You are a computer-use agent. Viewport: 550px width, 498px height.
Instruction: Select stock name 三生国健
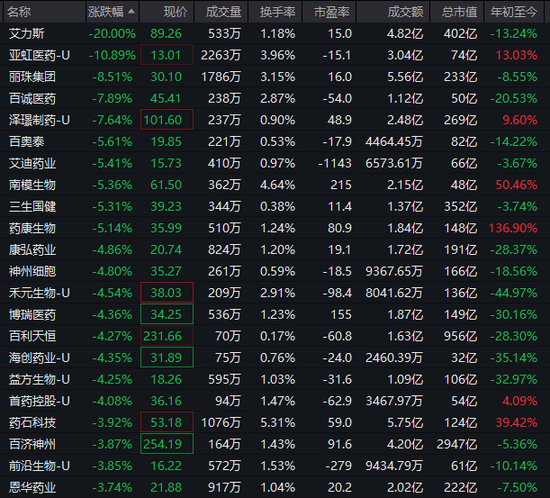click(32, 207)
